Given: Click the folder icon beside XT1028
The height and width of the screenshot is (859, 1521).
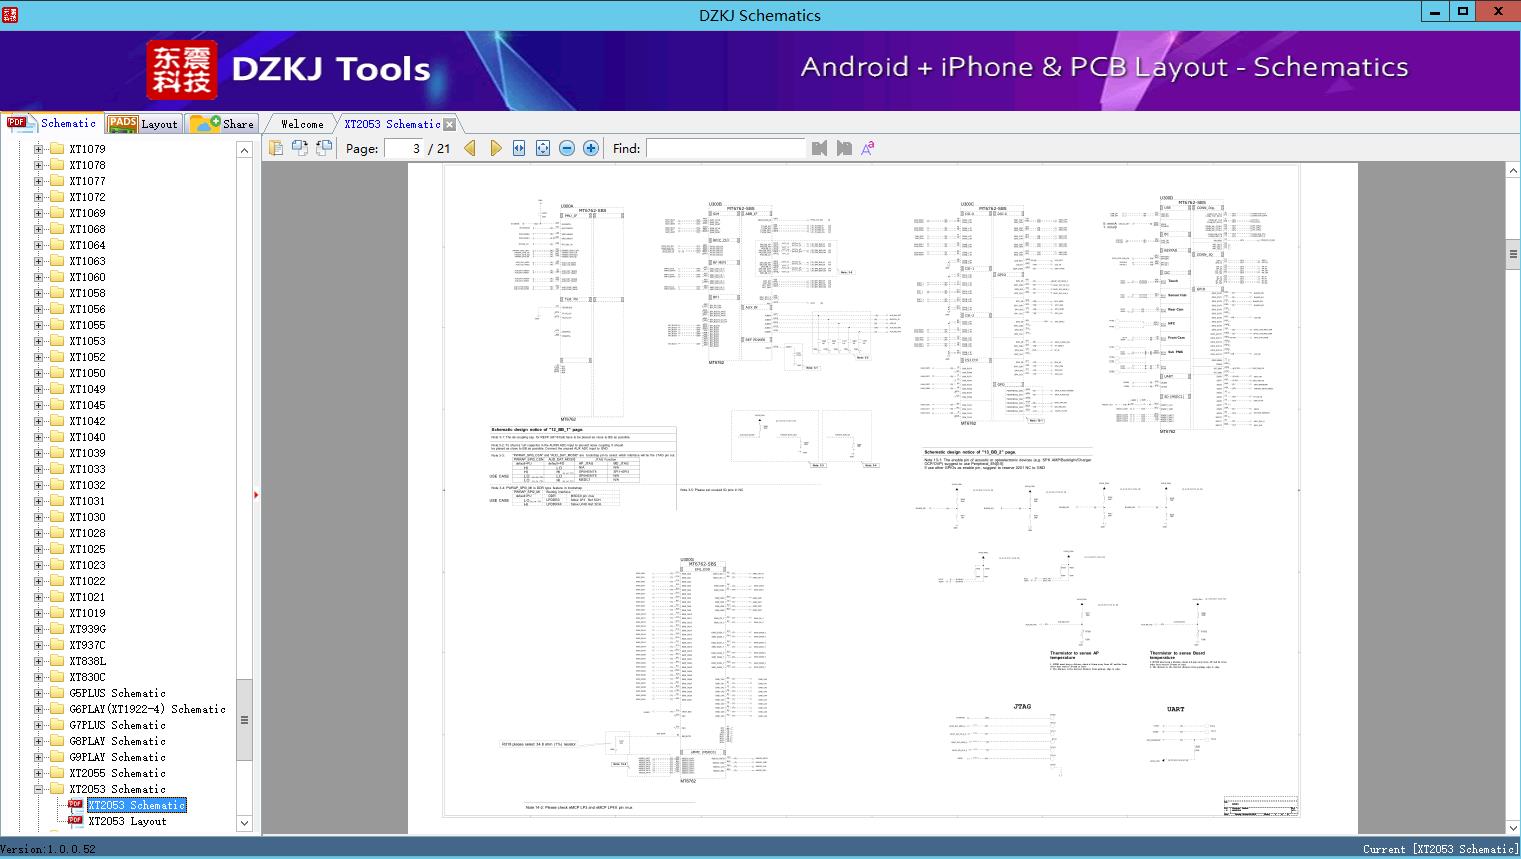Looking at the screenshot, I should click(57, 533).
